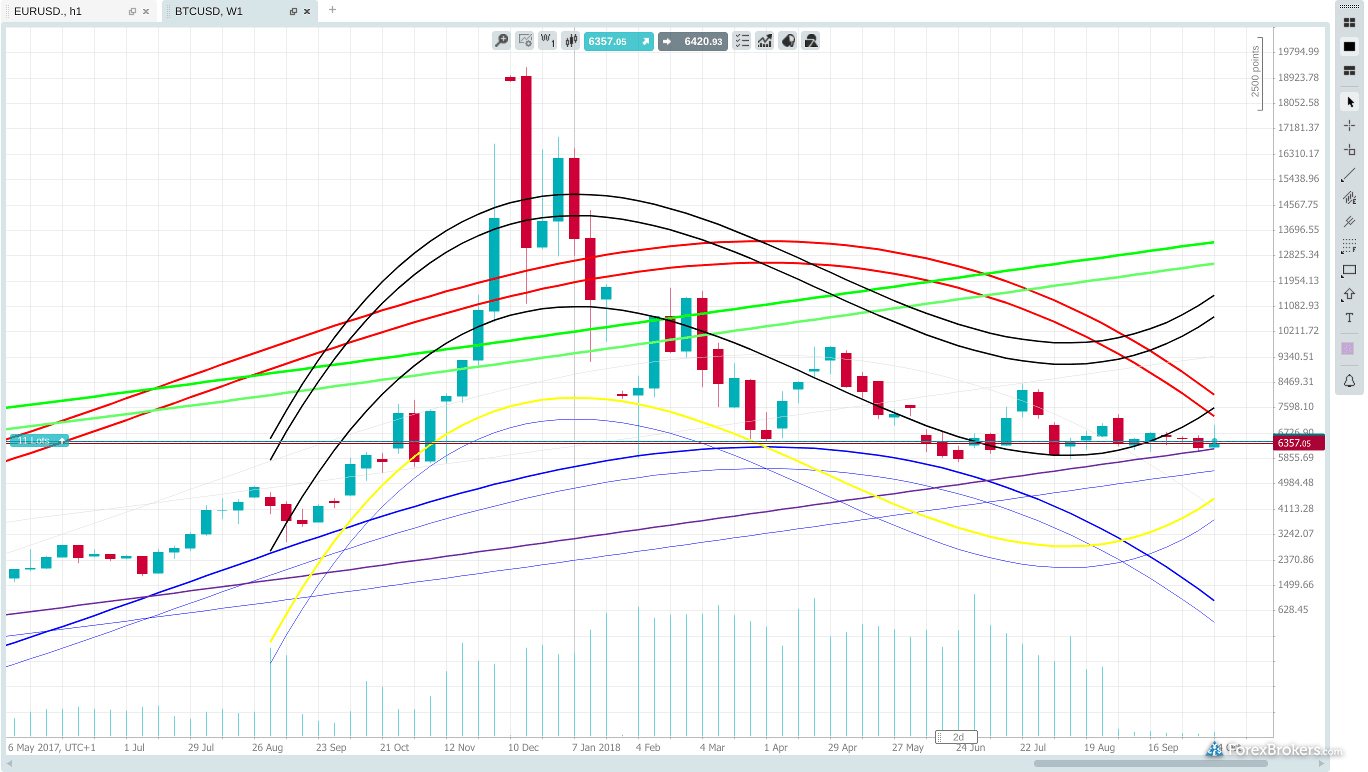Select the crosshair tool
1368x772 pixels.
(1349, 126)
